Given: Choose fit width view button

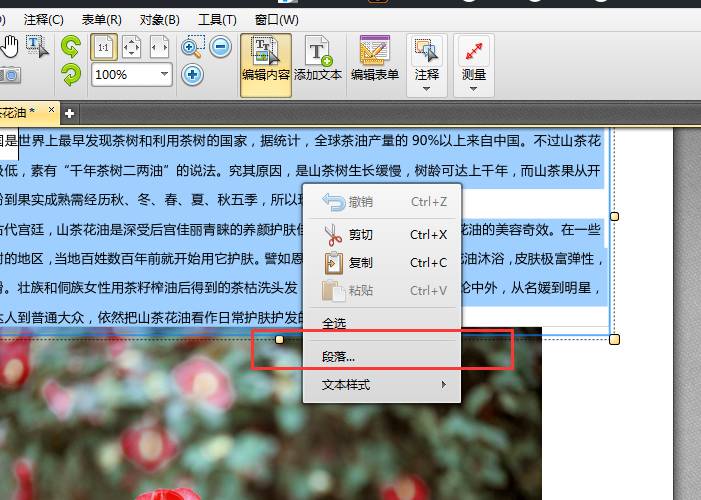Looking at the screenshot, I should coord(159,47).
